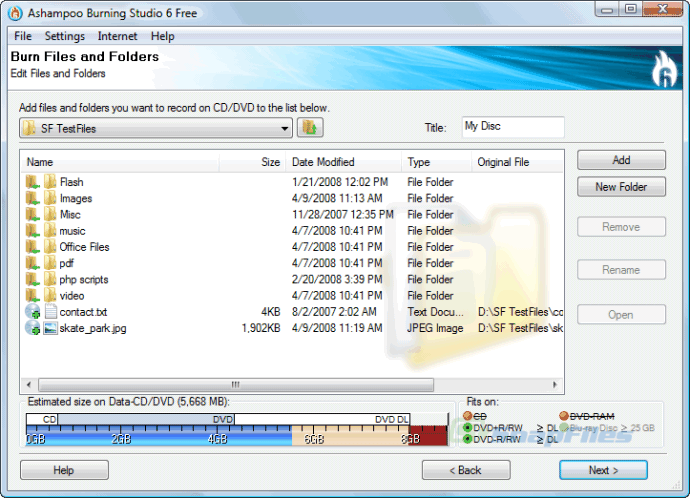Screen dimensions: 690x498
Task: Click the < Back button
Action: 466,470
